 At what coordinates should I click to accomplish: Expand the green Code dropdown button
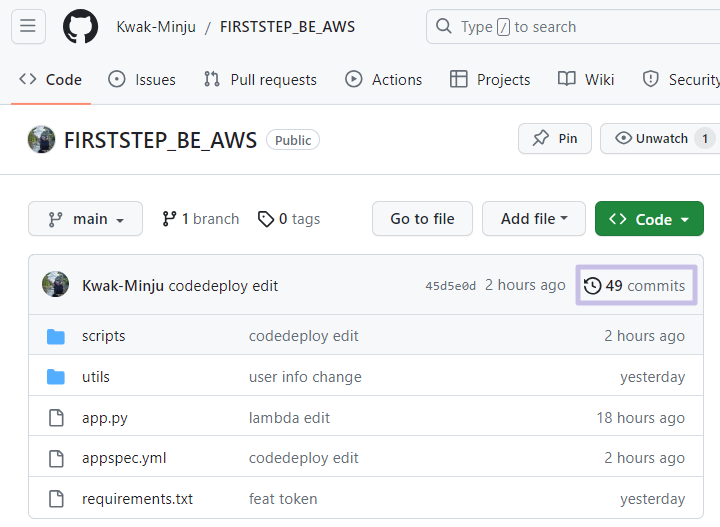tap(649, 219)
